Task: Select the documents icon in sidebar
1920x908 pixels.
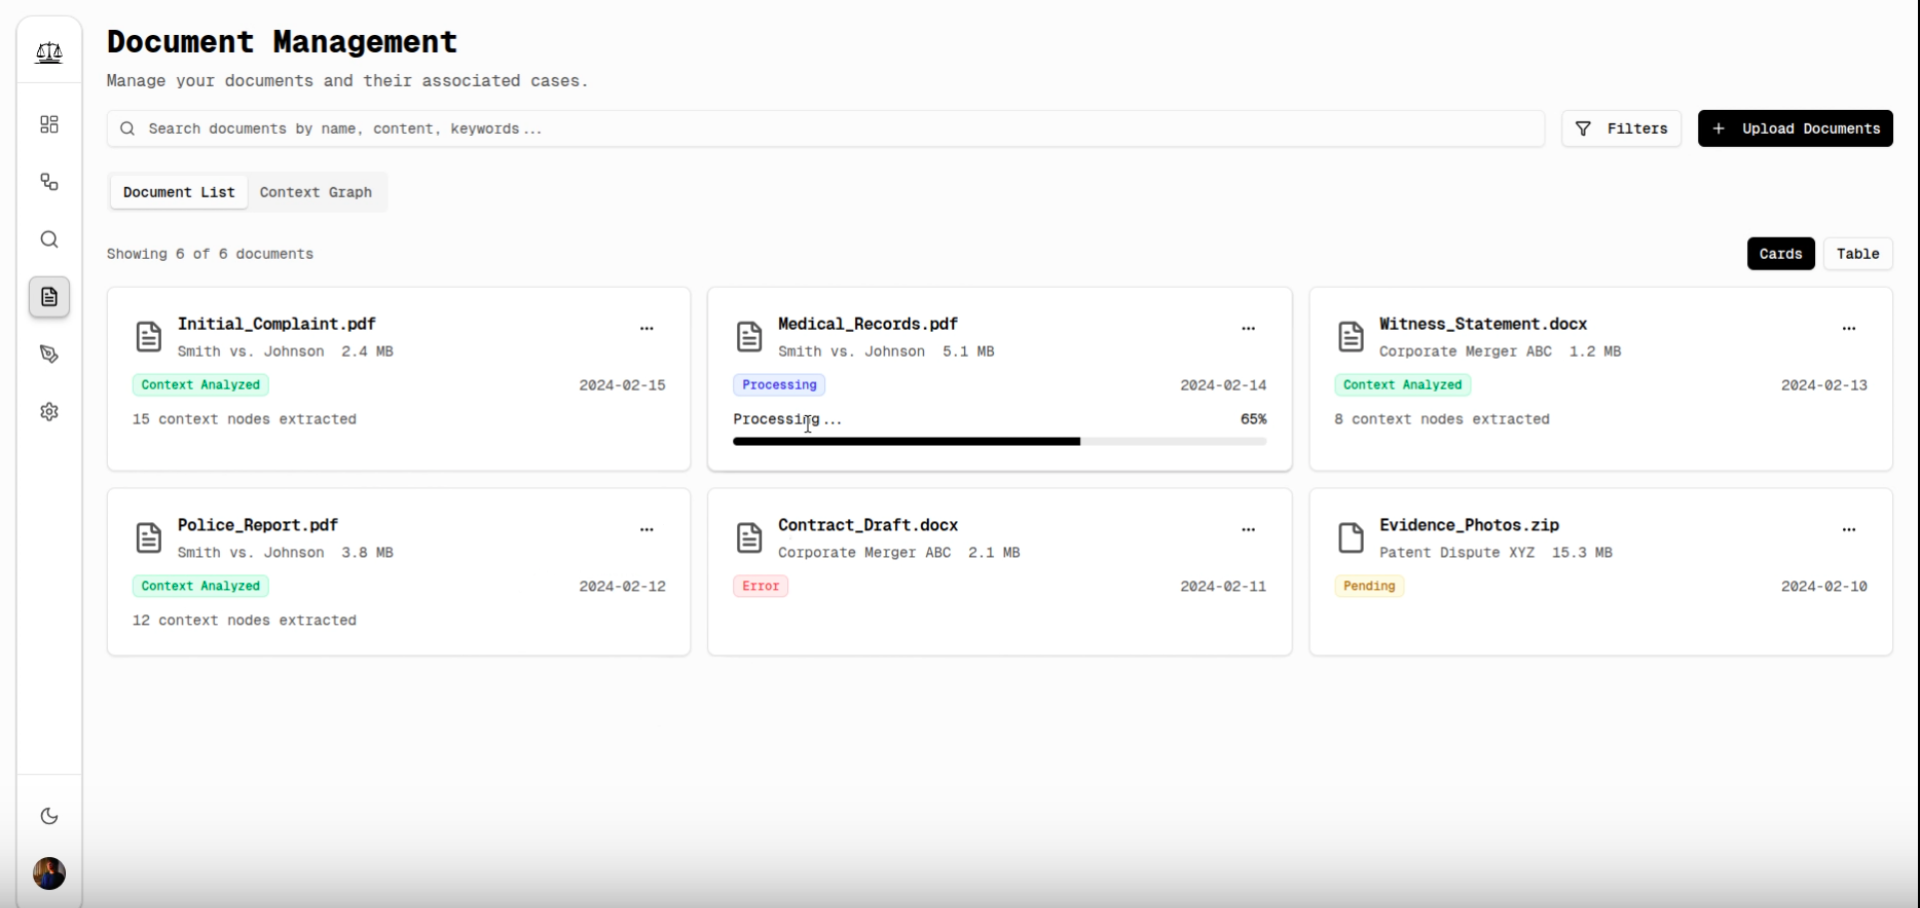Action: 49,297
